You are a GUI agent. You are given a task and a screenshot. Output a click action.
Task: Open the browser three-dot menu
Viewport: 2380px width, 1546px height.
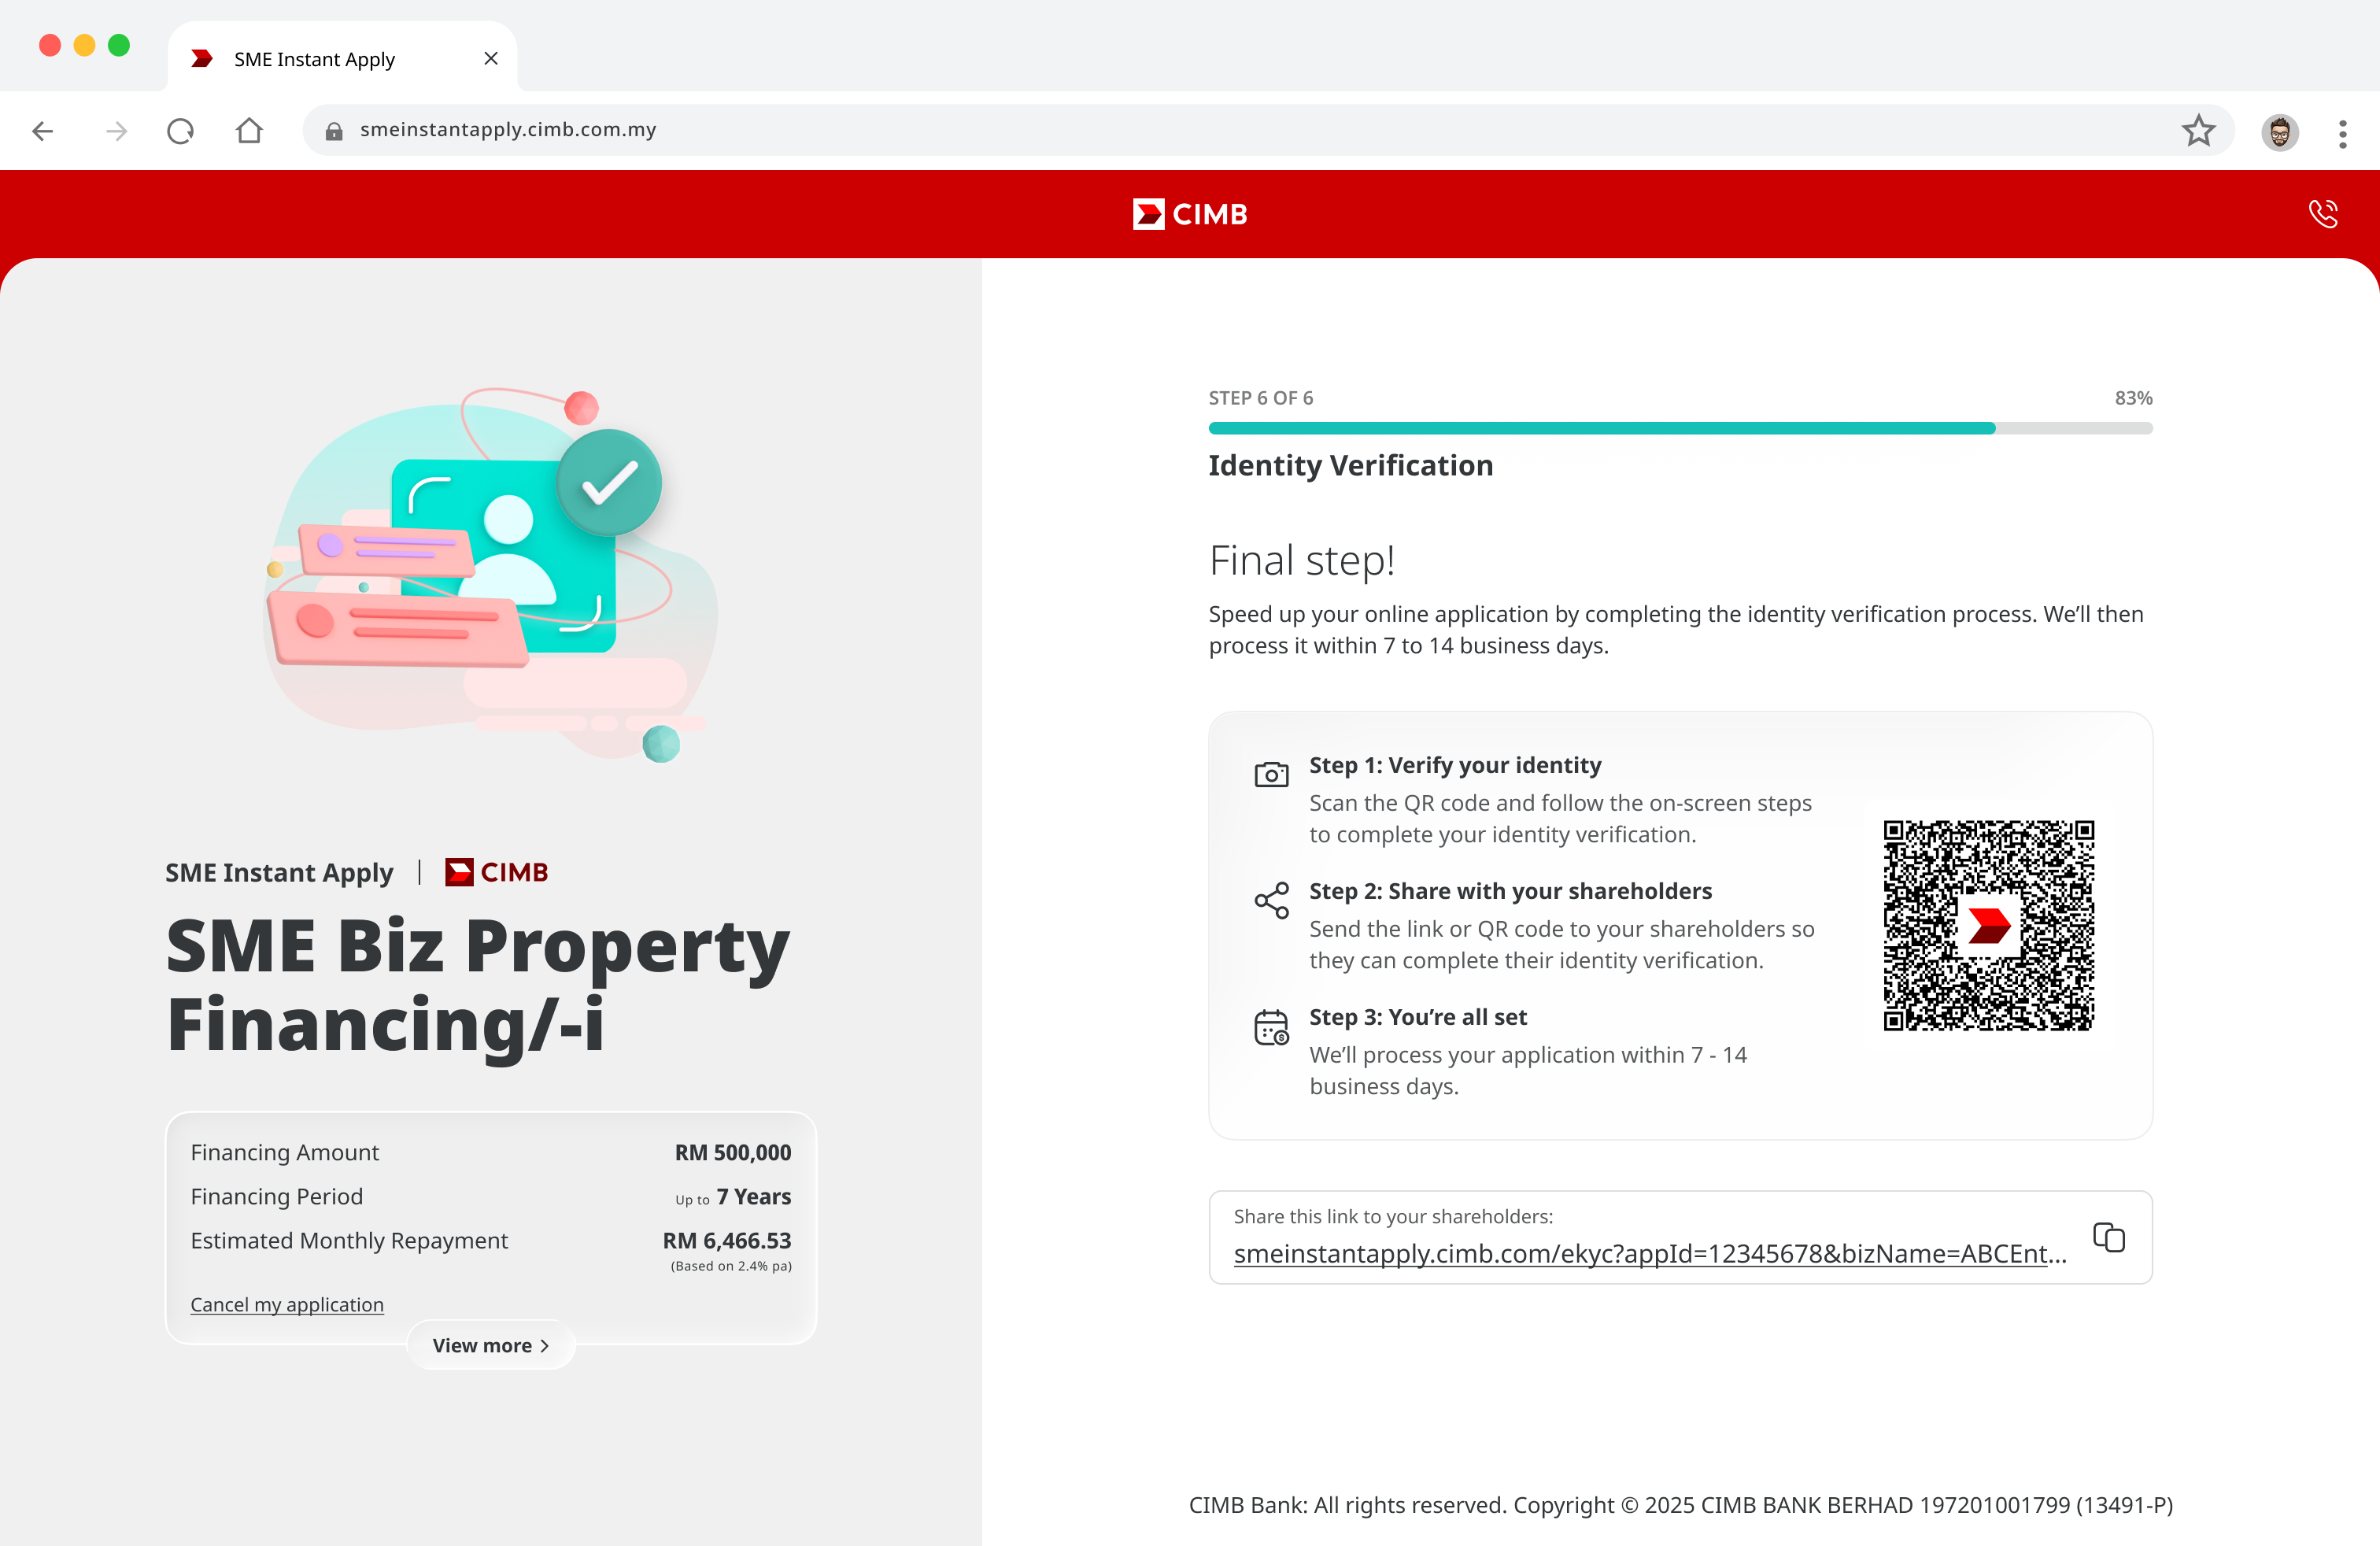pyautogui.click(x=2343, y=133)
